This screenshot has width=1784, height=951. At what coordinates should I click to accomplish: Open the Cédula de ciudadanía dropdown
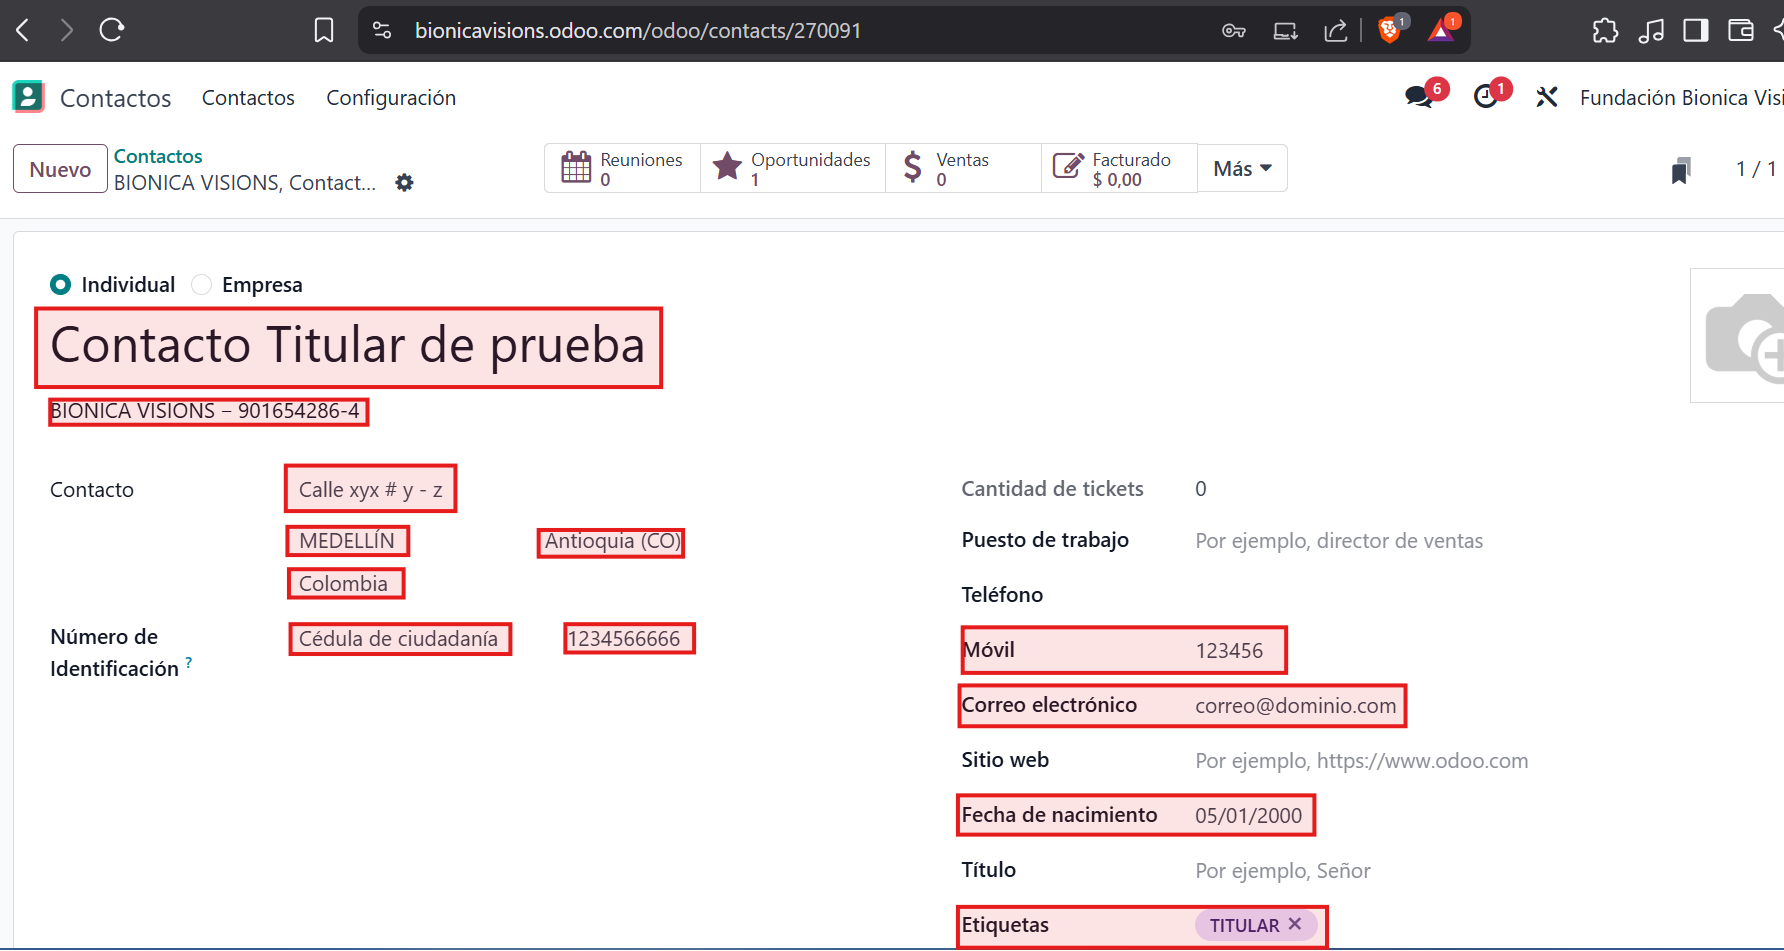coord(399,639)
